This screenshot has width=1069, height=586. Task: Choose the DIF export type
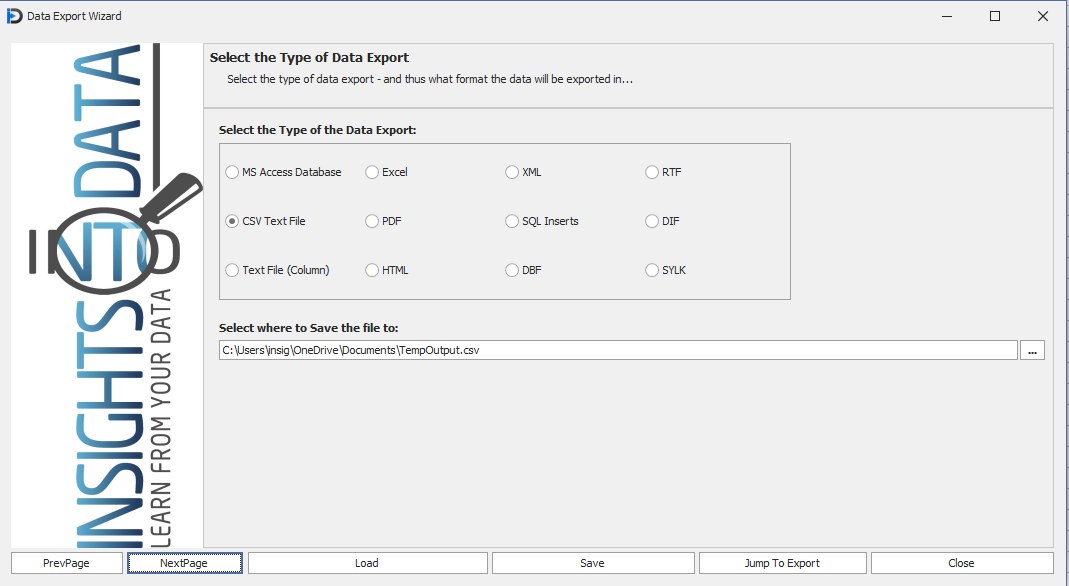(653, 221)
